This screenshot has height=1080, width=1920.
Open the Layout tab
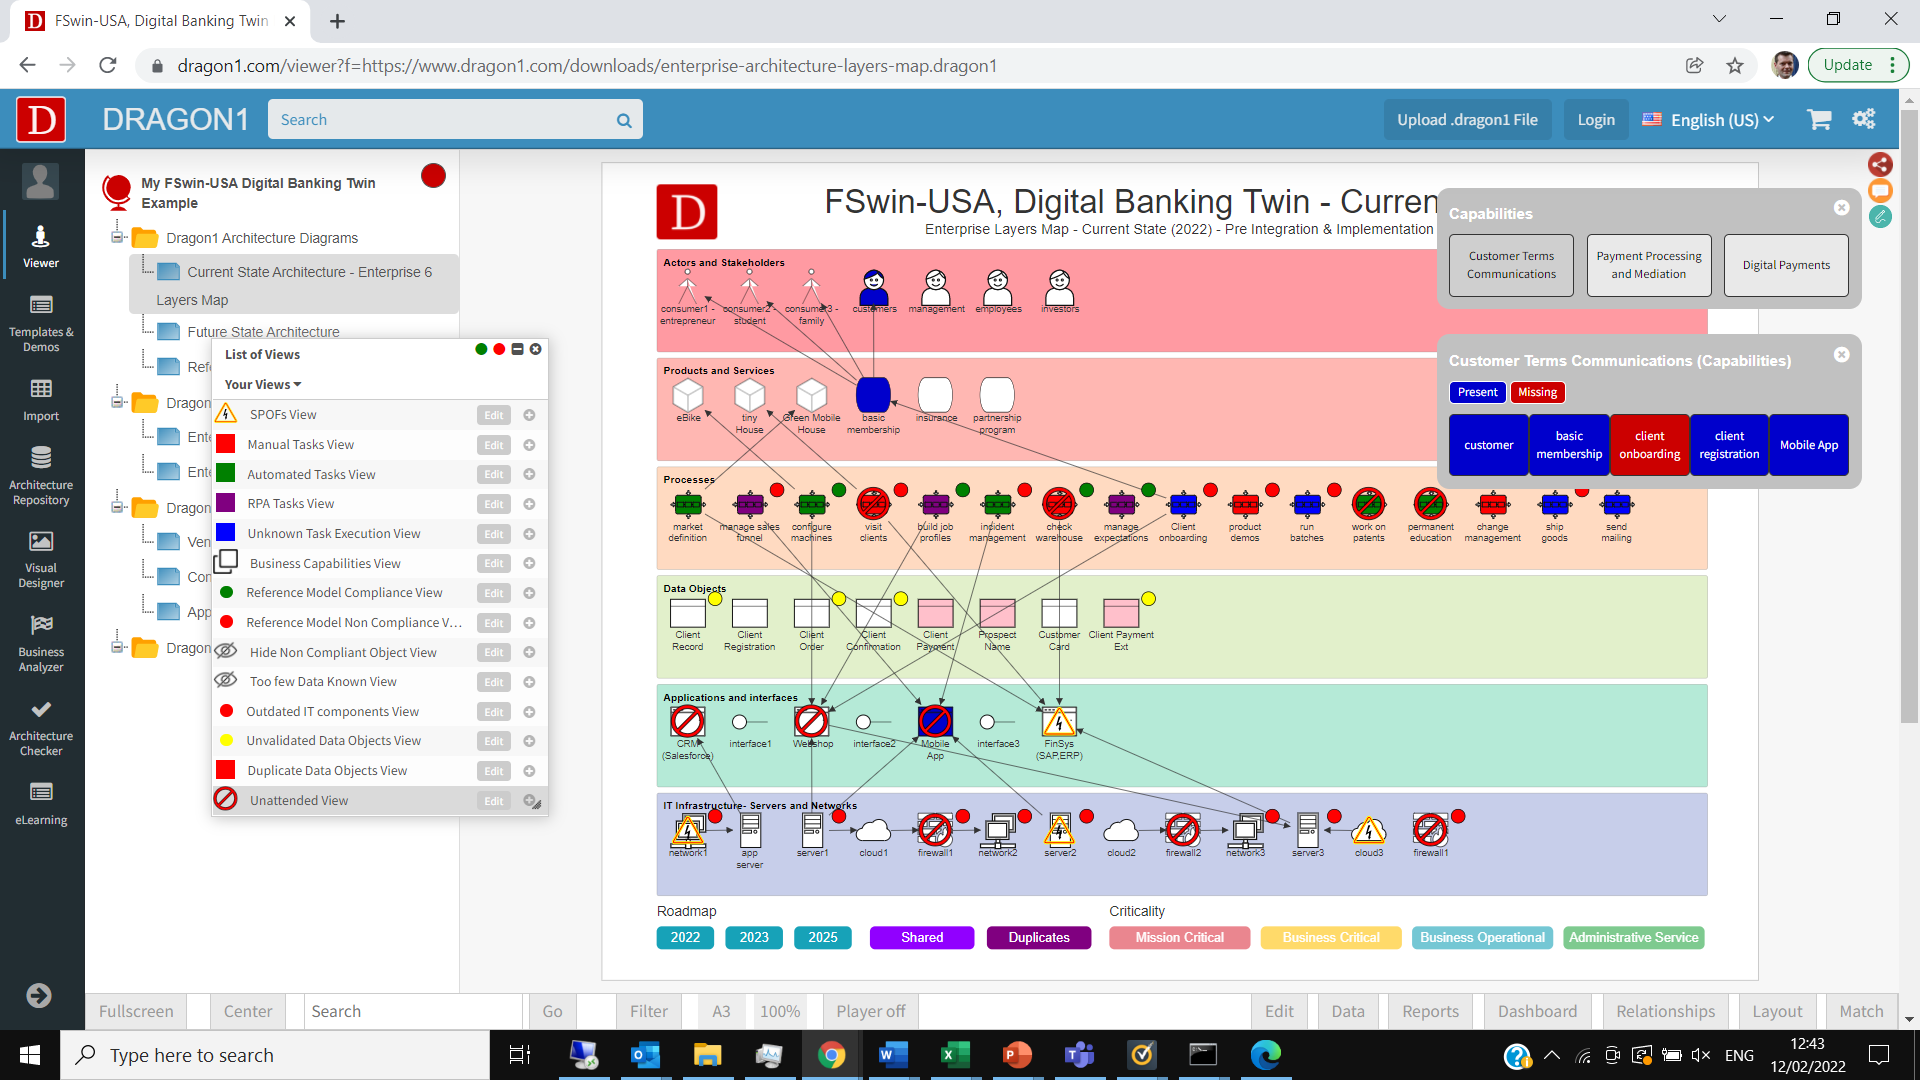tap(1777, 1011)
